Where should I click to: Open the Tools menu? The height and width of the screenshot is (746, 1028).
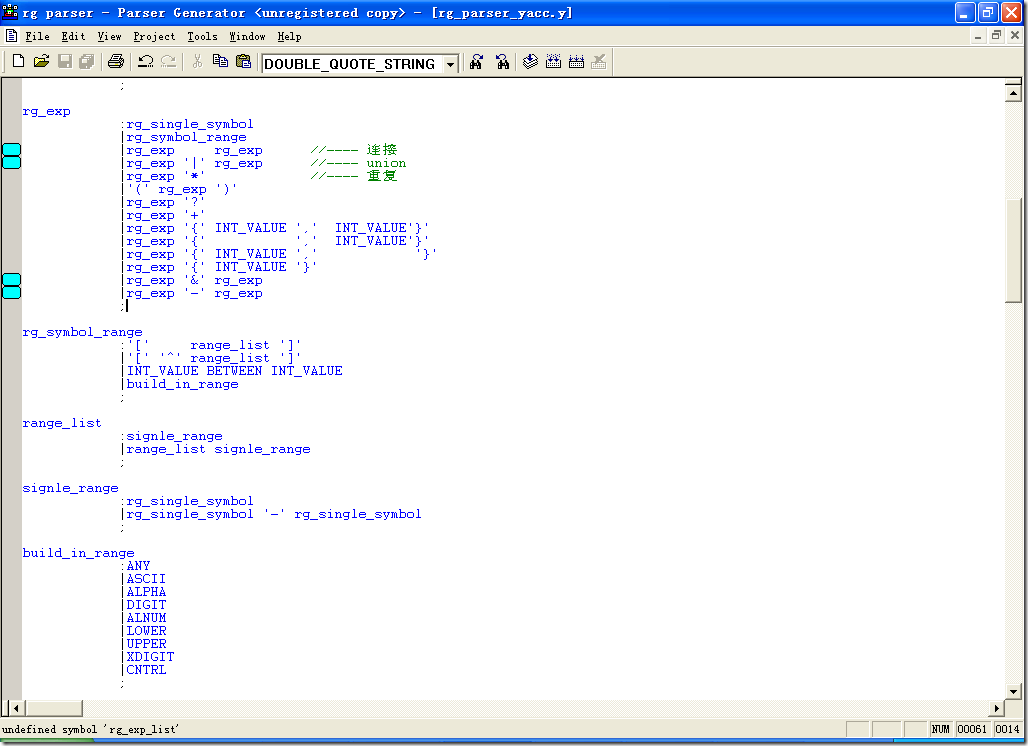pos(202,37)
